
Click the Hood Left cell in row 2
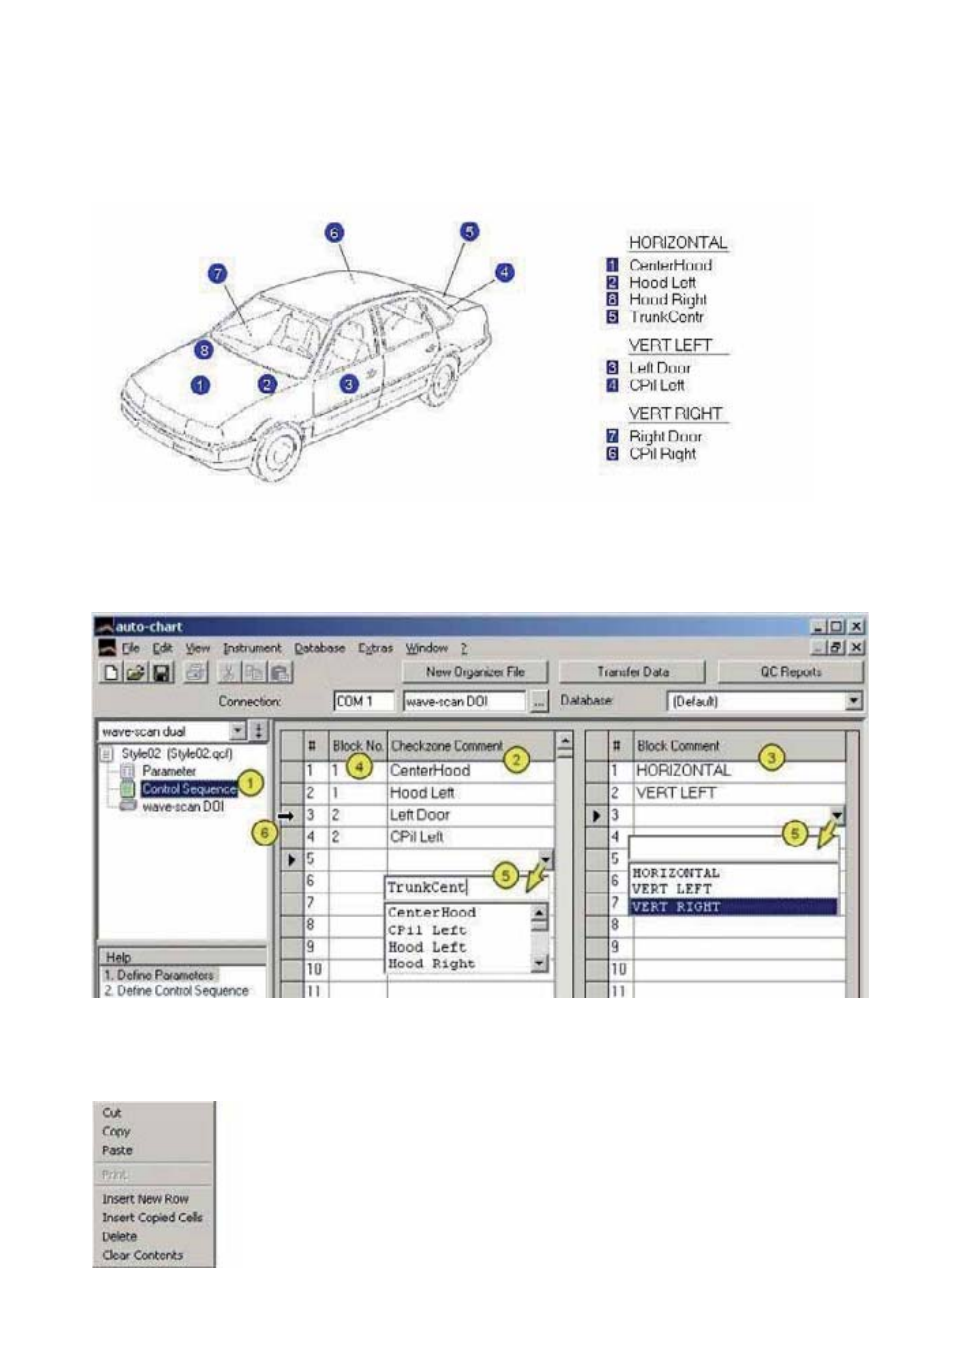[470, 793]
